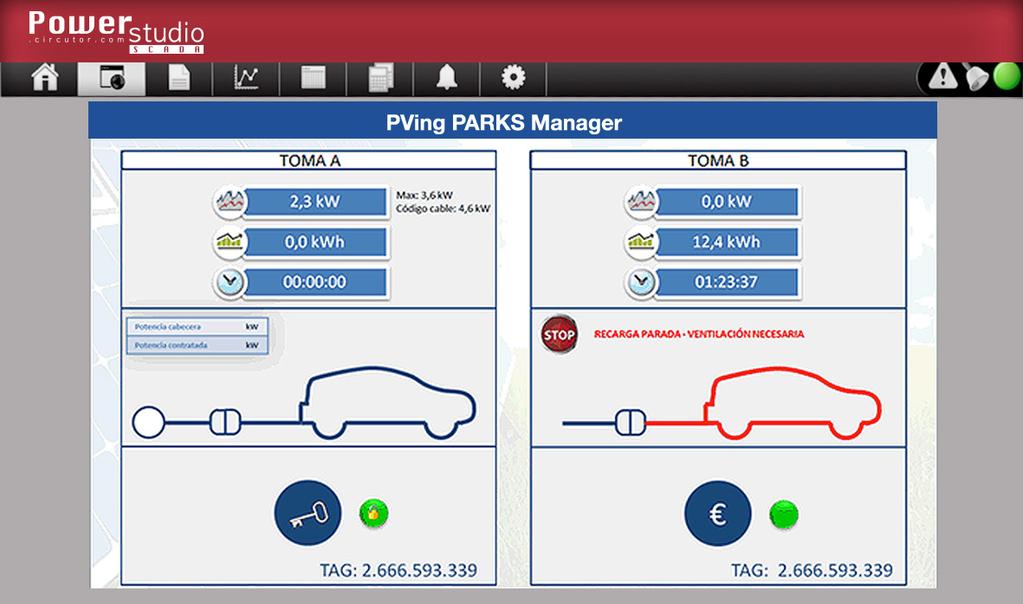Click the Toma A power graph icon

click(230, 202)
